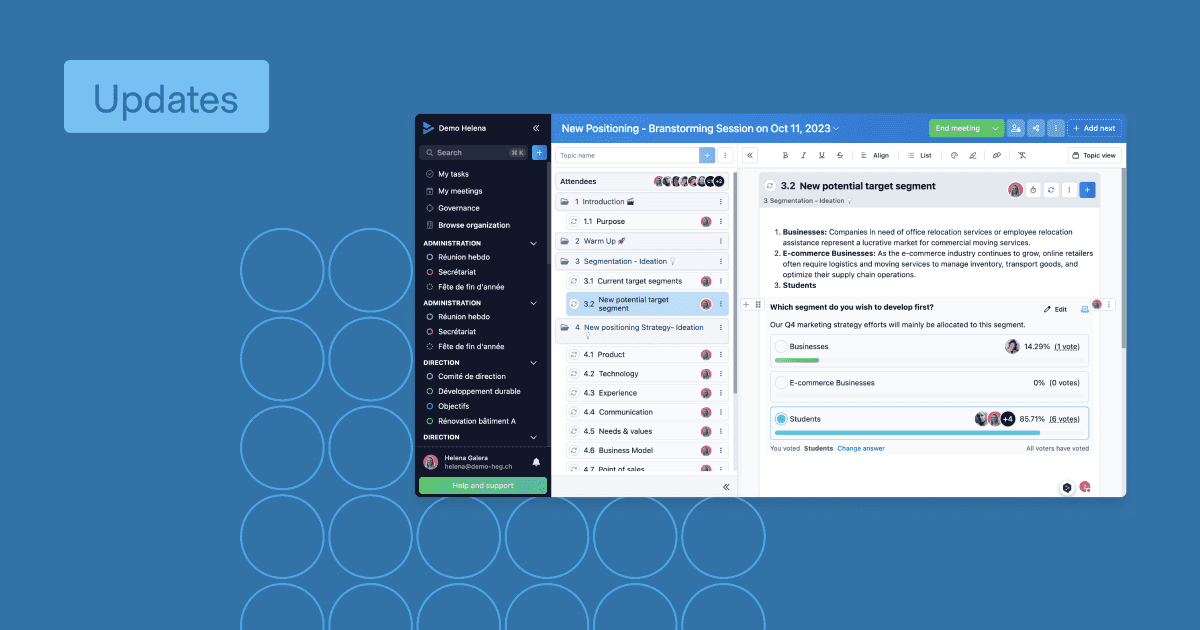
Task: Collapse the left sidebar with double-chevron icon
Action: [536, 128]
